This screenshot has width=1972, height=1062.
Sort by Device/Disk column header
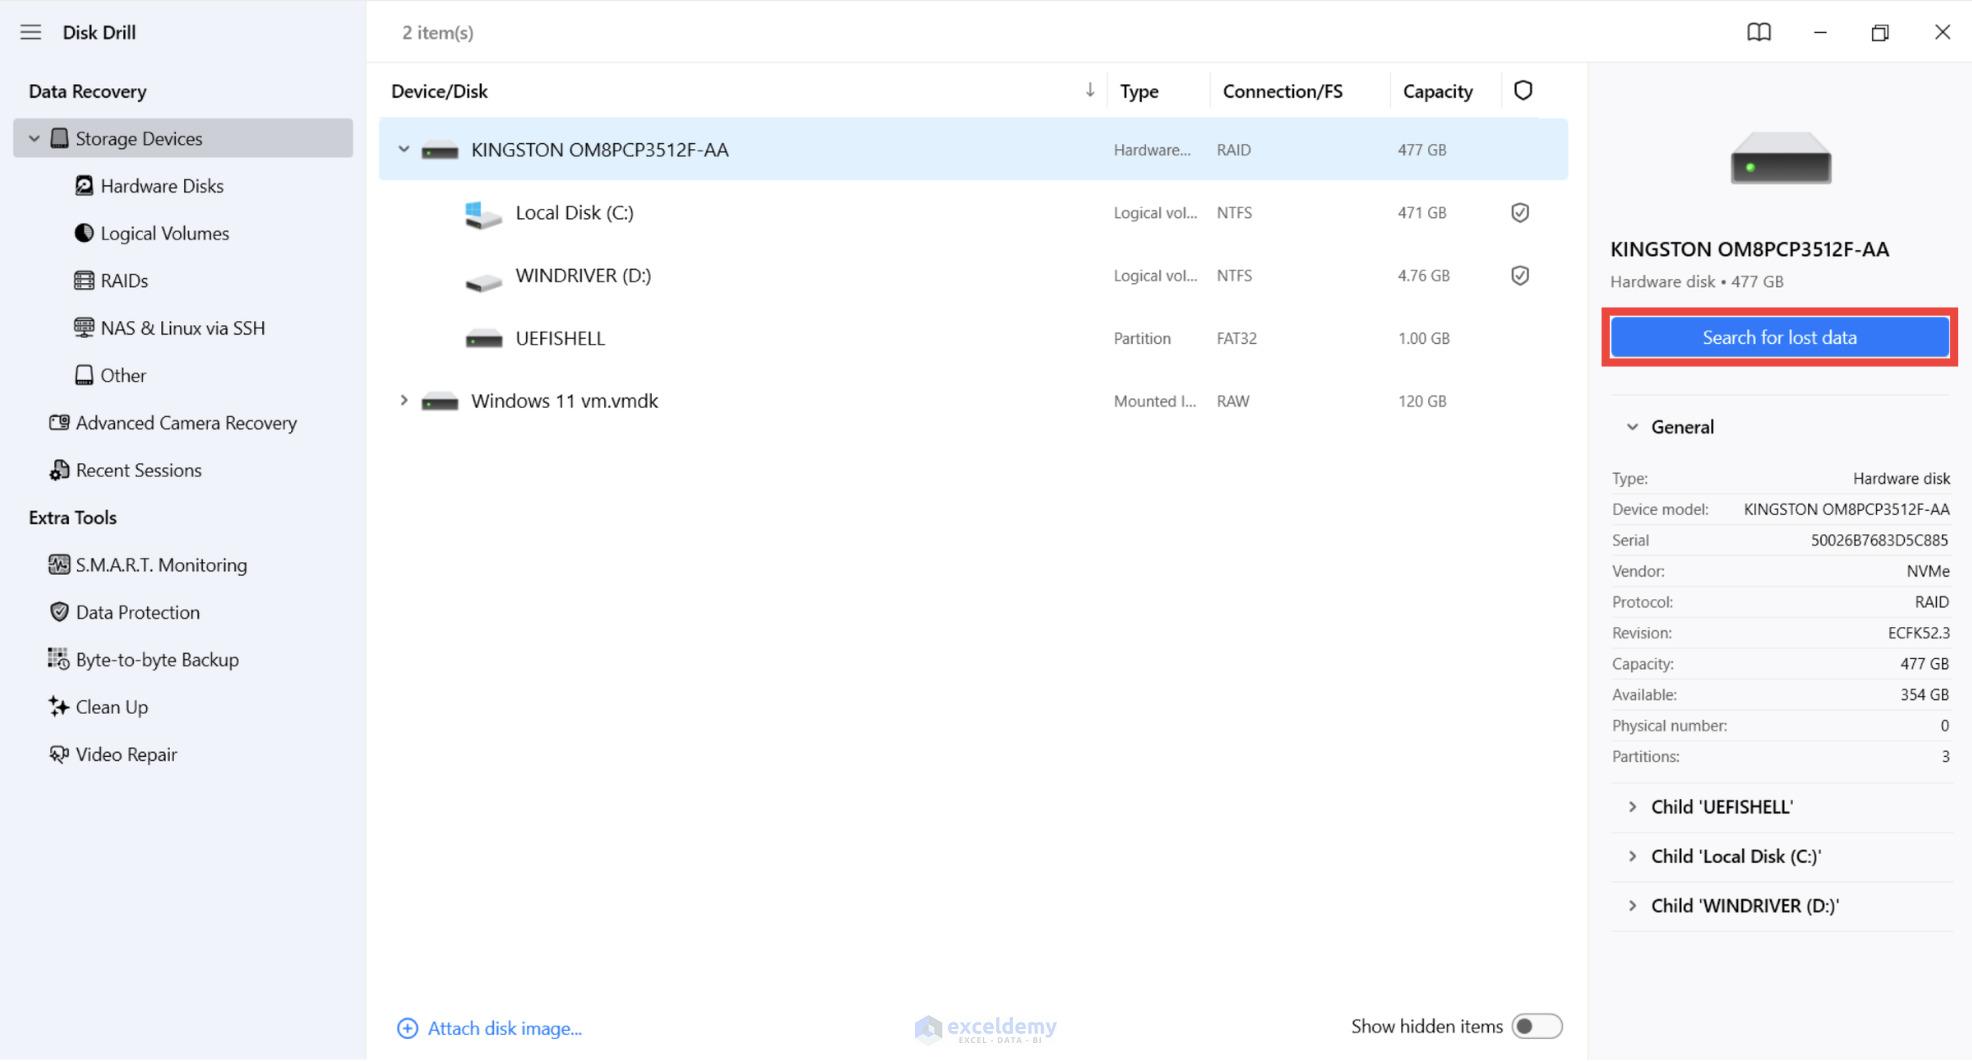[439, 91]
